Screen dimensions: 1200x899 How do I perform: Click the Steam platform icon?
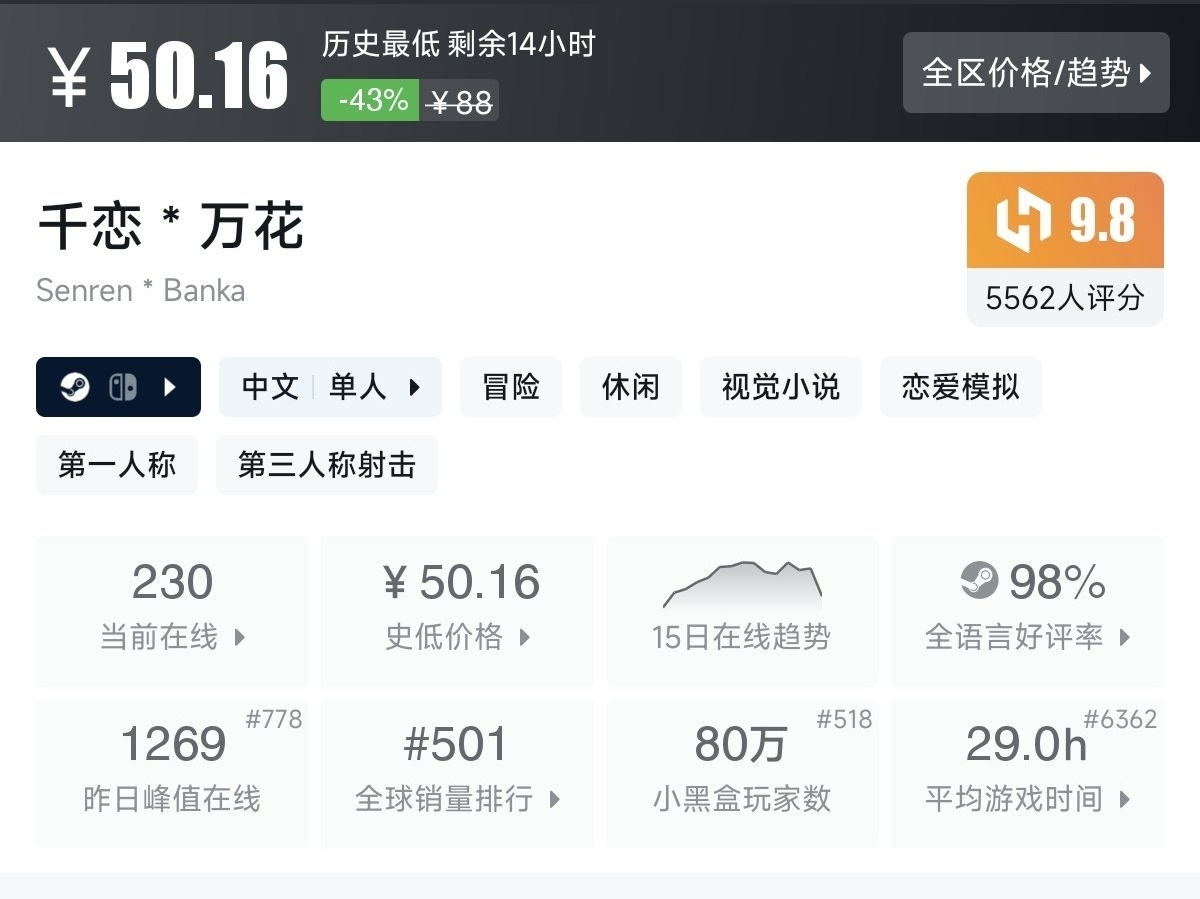pos(75,387)
